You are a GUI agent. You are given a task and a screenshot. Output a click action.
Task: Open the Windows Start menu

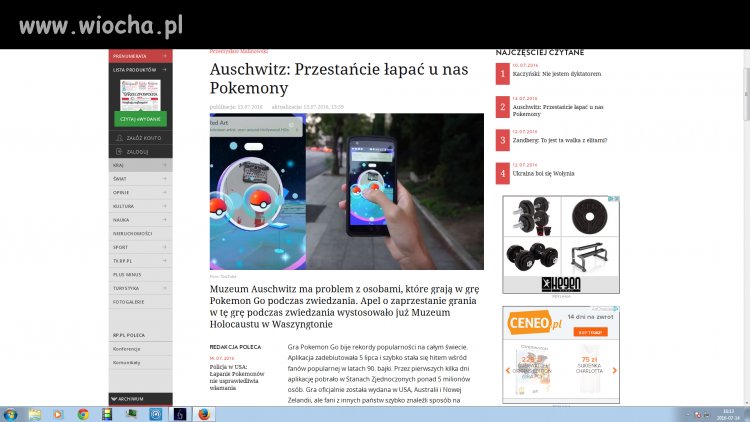[10, 414]
